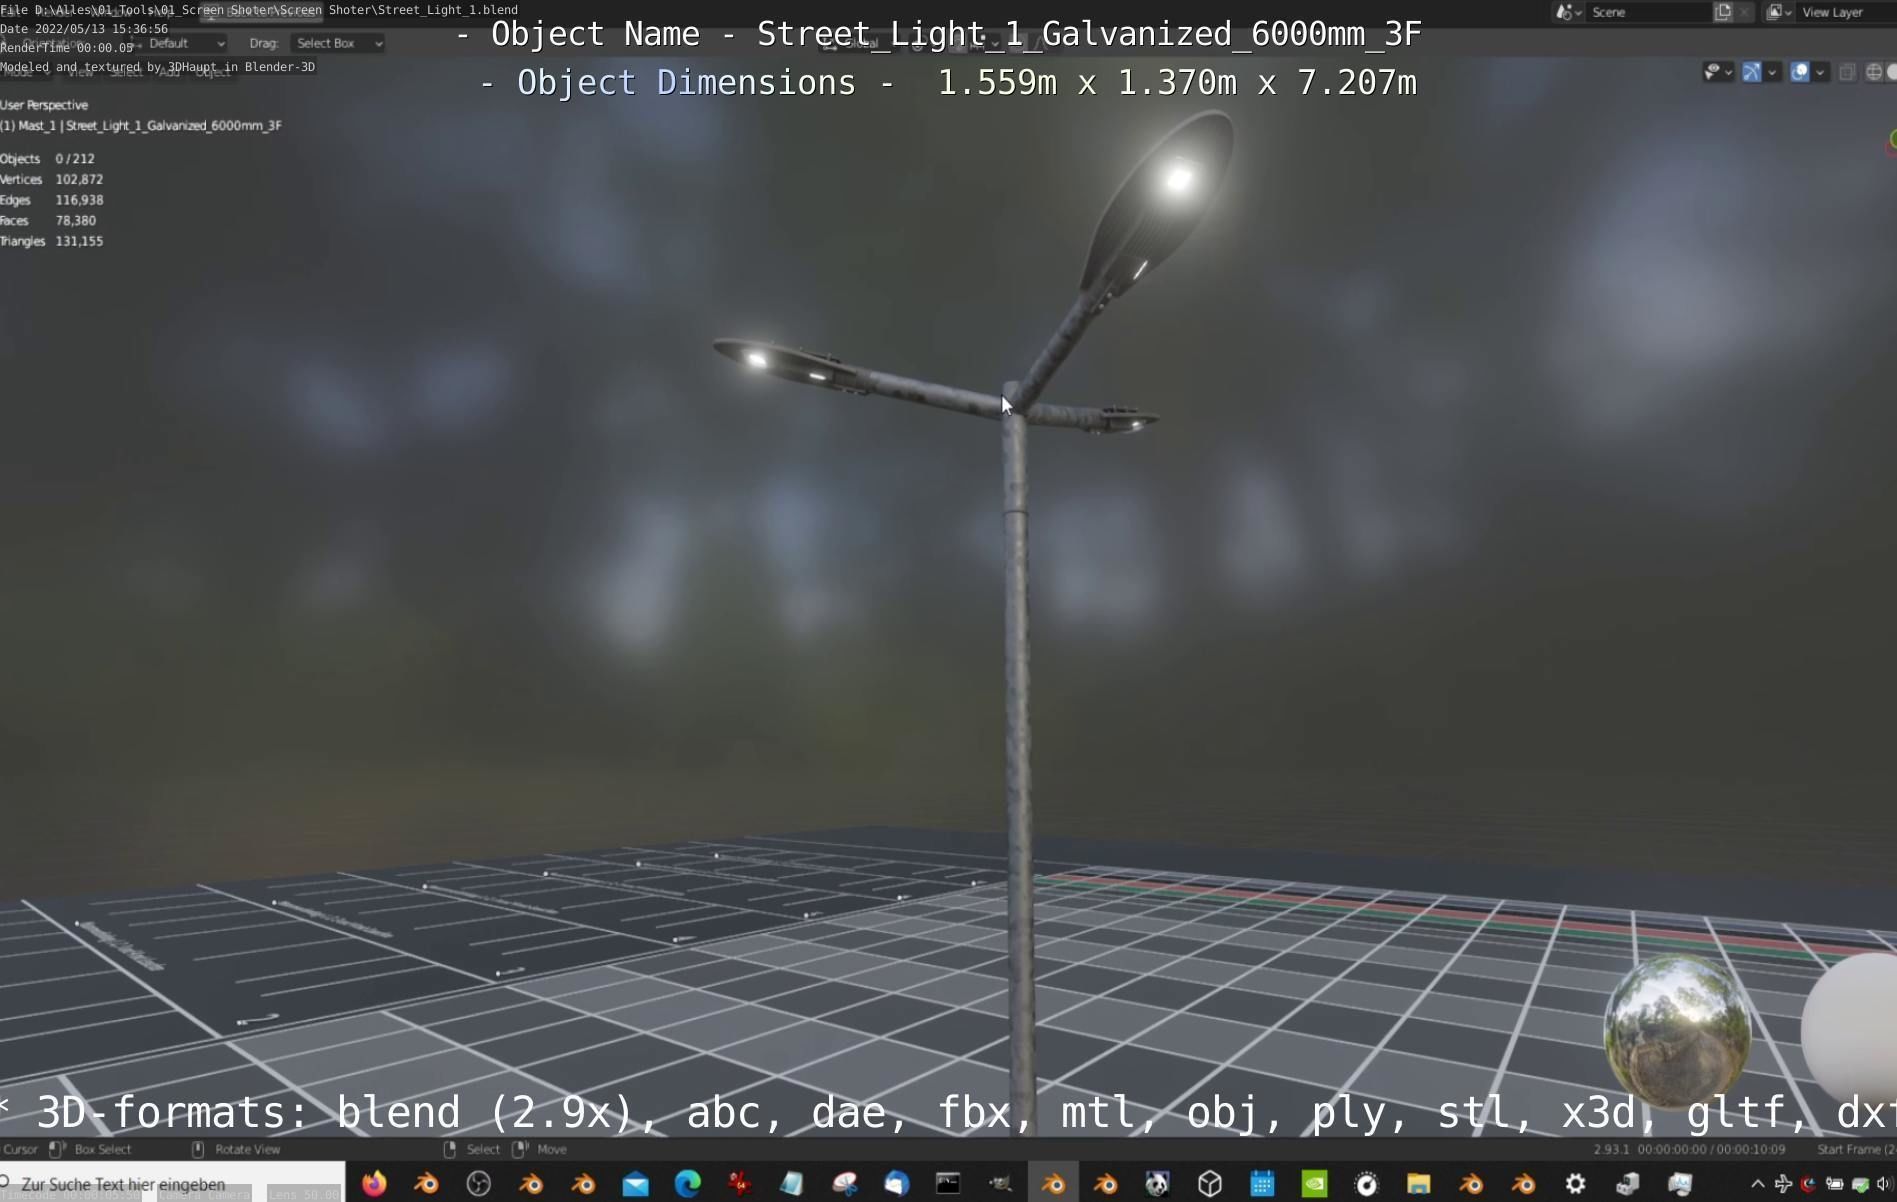Open Windows Settings gear from the taskbar

point(1575,1184)
